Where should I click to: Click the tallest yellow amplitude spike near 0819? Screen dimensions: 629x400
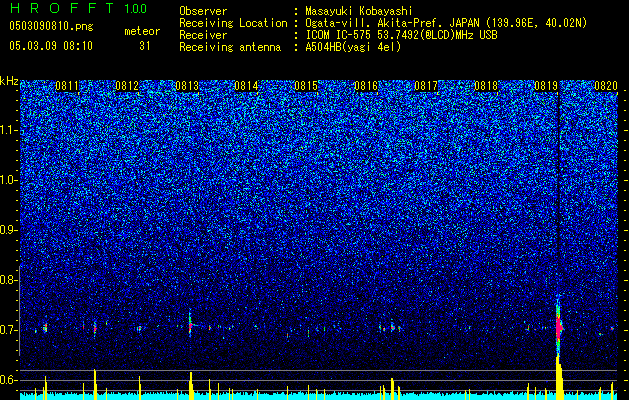[558, 378]
